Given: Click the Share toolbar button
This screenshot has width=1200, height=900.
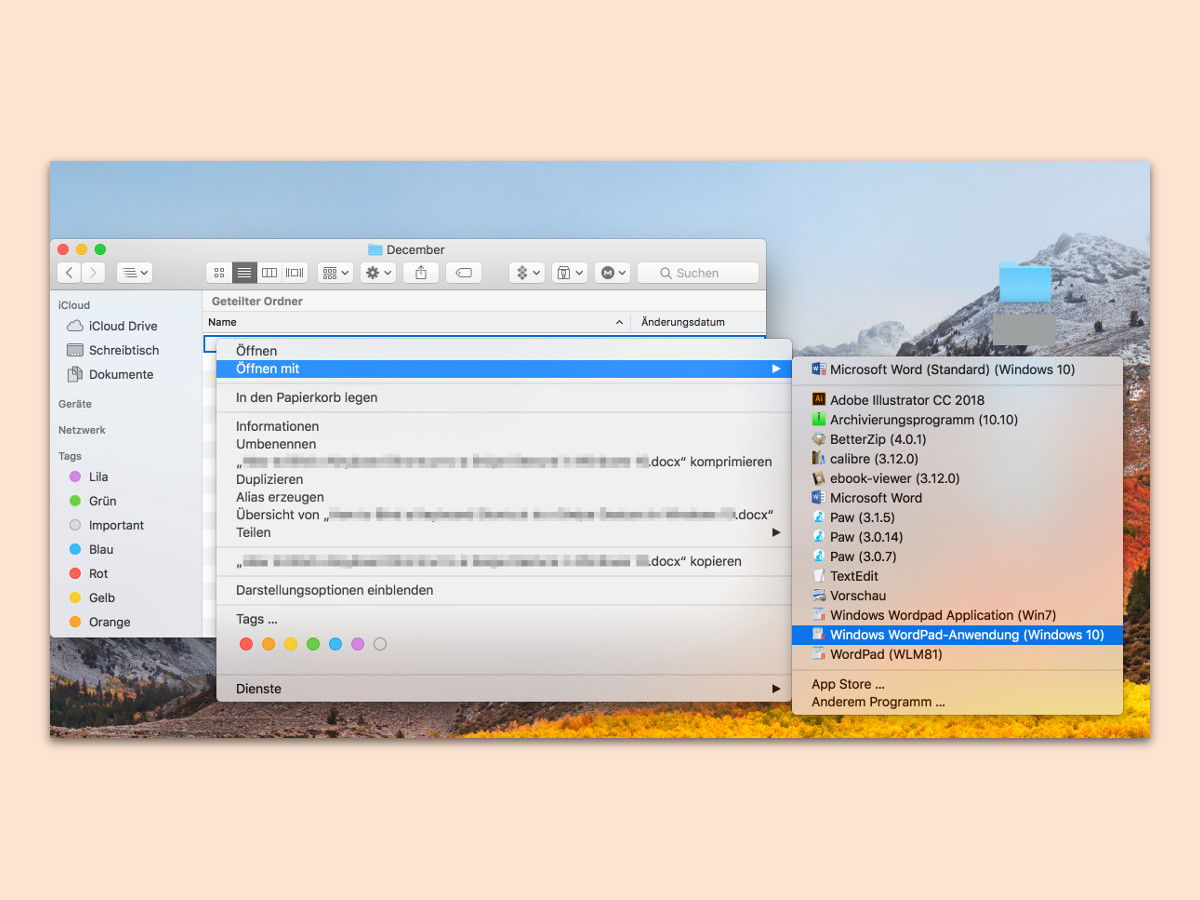Looking at the screenshot, I should pos(421,273).
